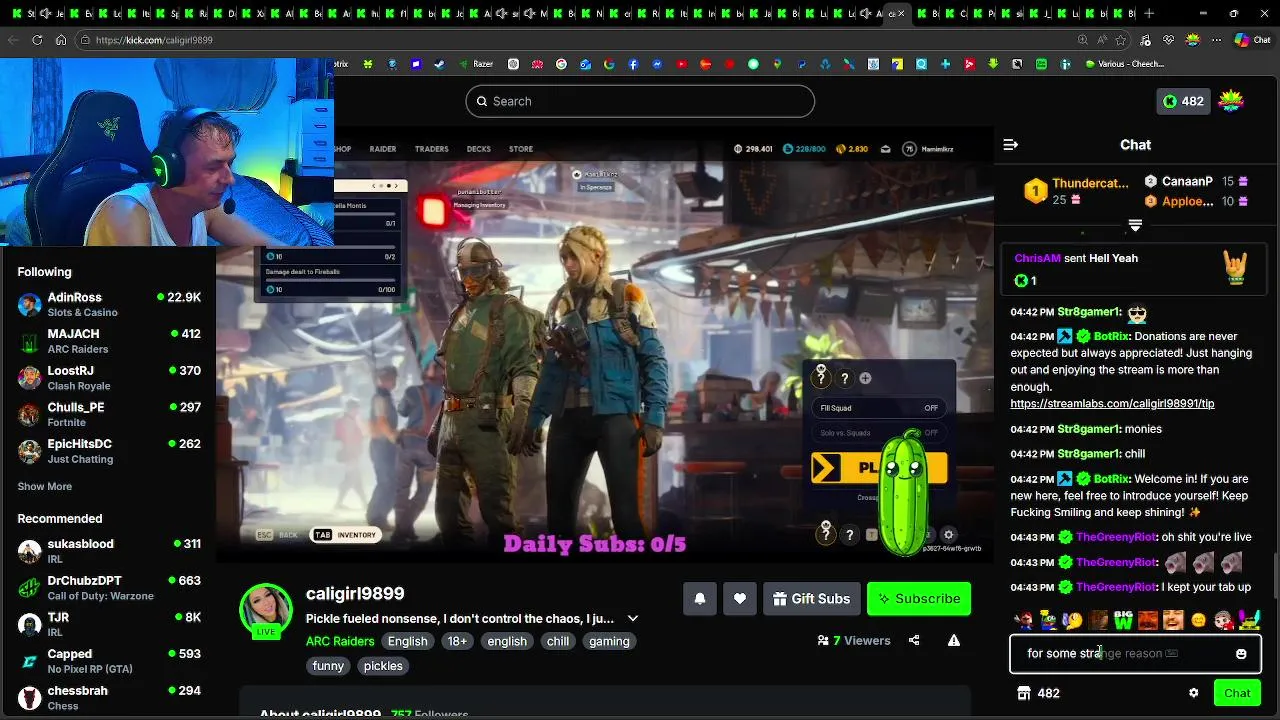This screenshot has width=1280, height=720.
Task: Open Various - Cheech bookmark
Action: 1125,64
